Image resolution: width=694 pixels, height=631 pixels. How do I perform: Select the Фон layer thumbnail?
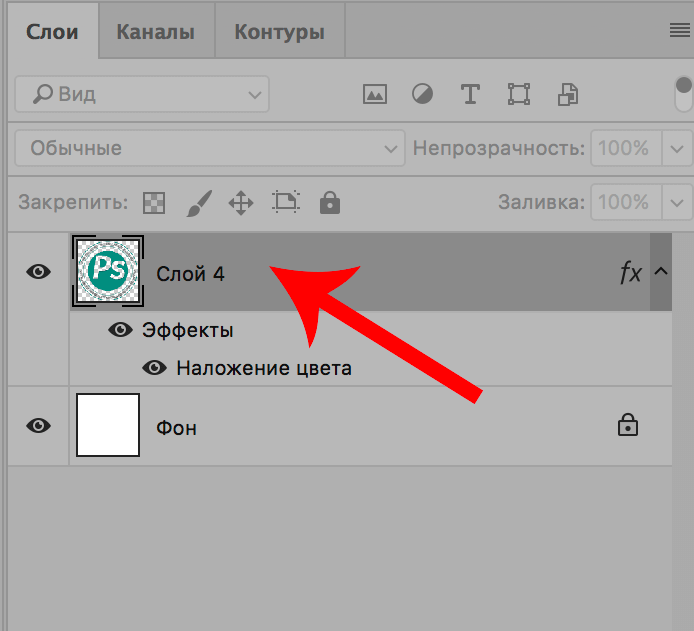(108, 425)
